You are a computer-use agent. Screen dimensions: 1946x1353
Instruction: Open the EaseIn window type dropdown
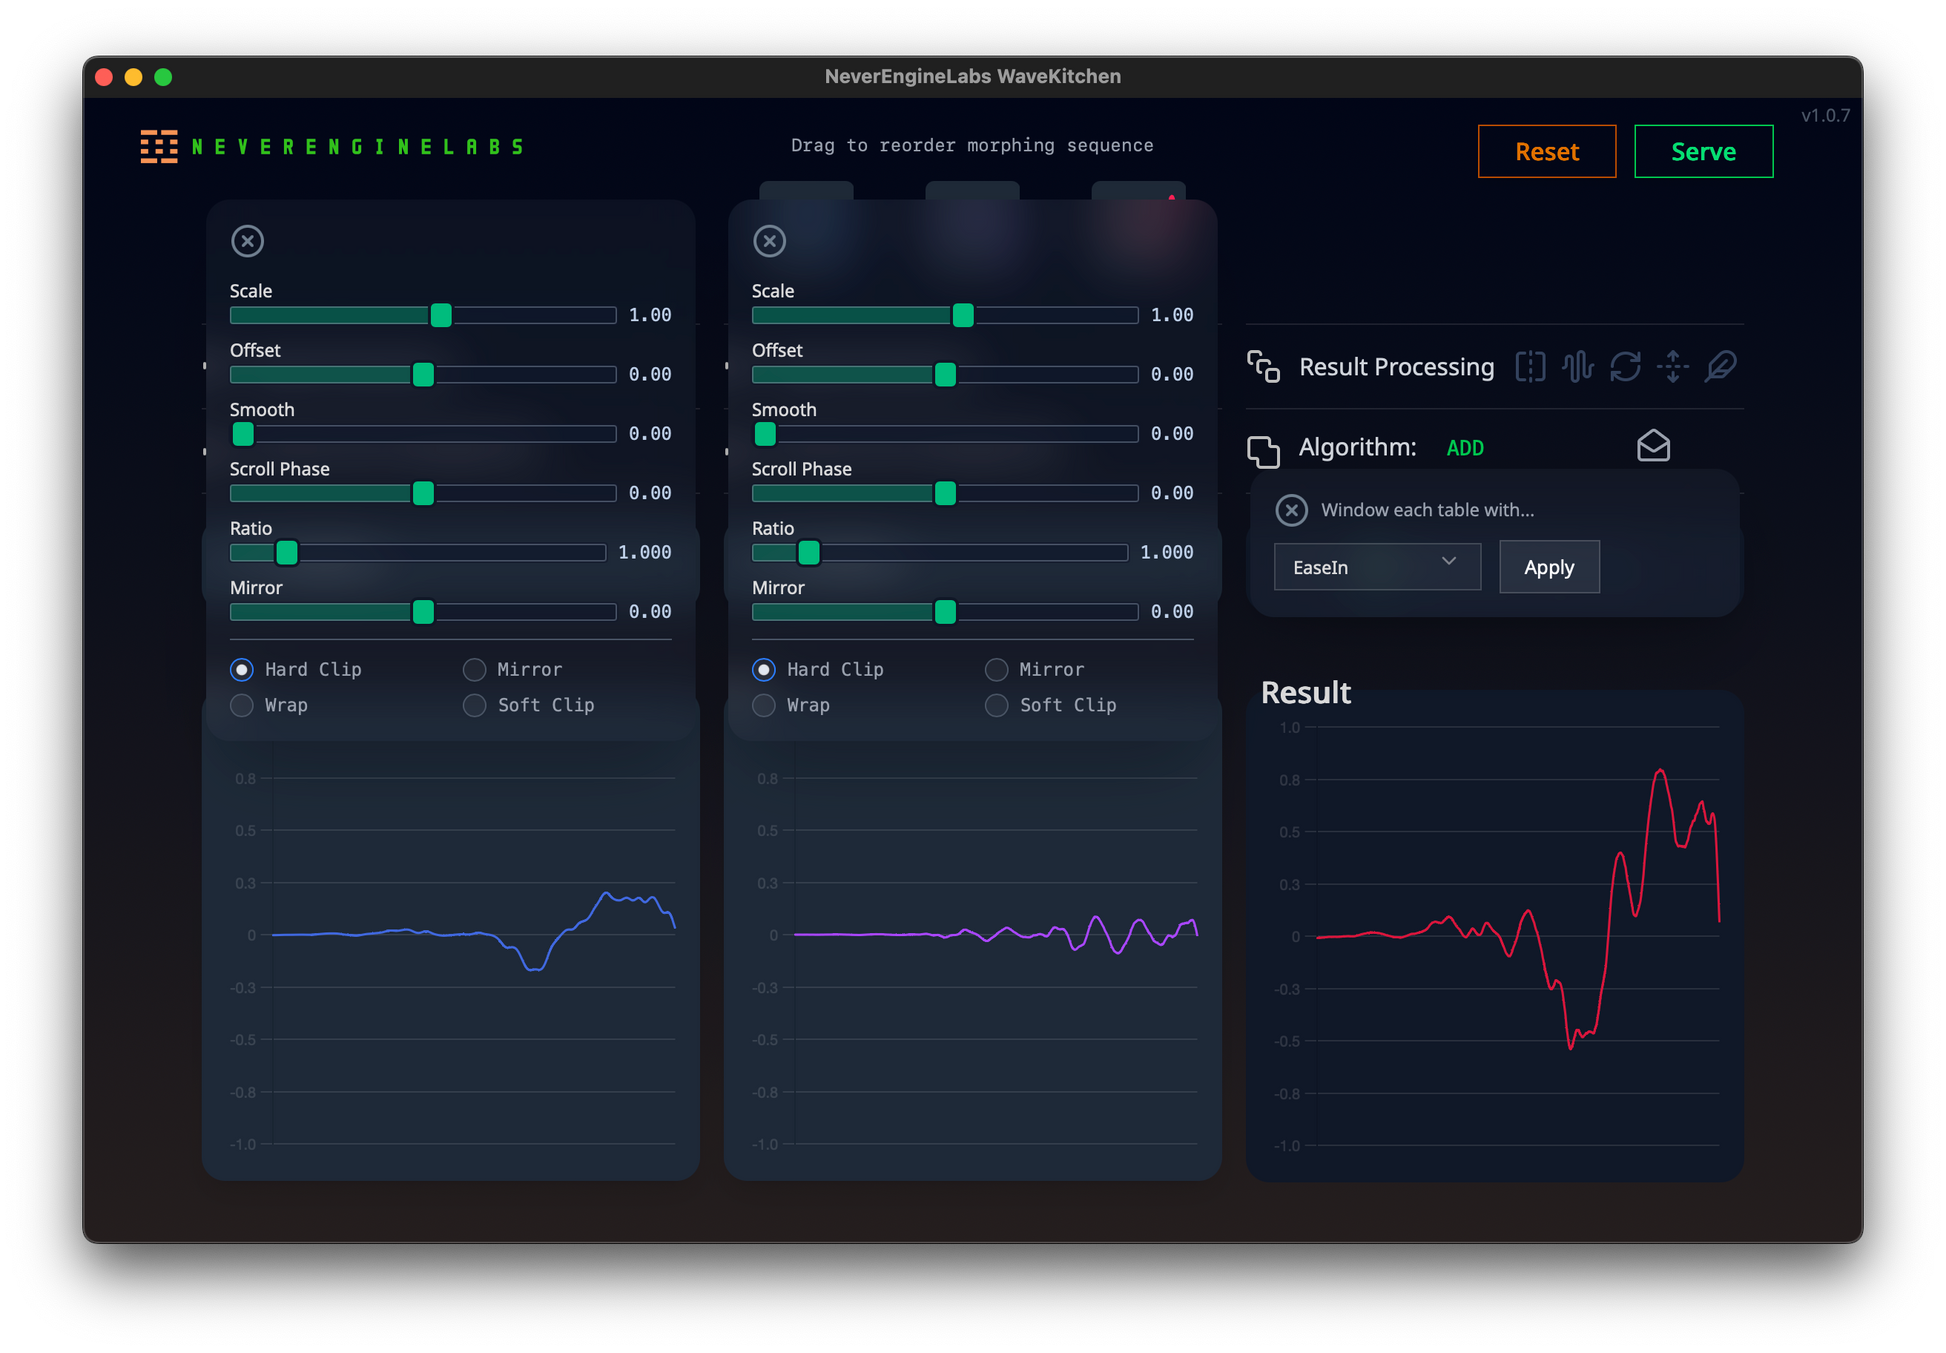click(x=1376, y=567)
